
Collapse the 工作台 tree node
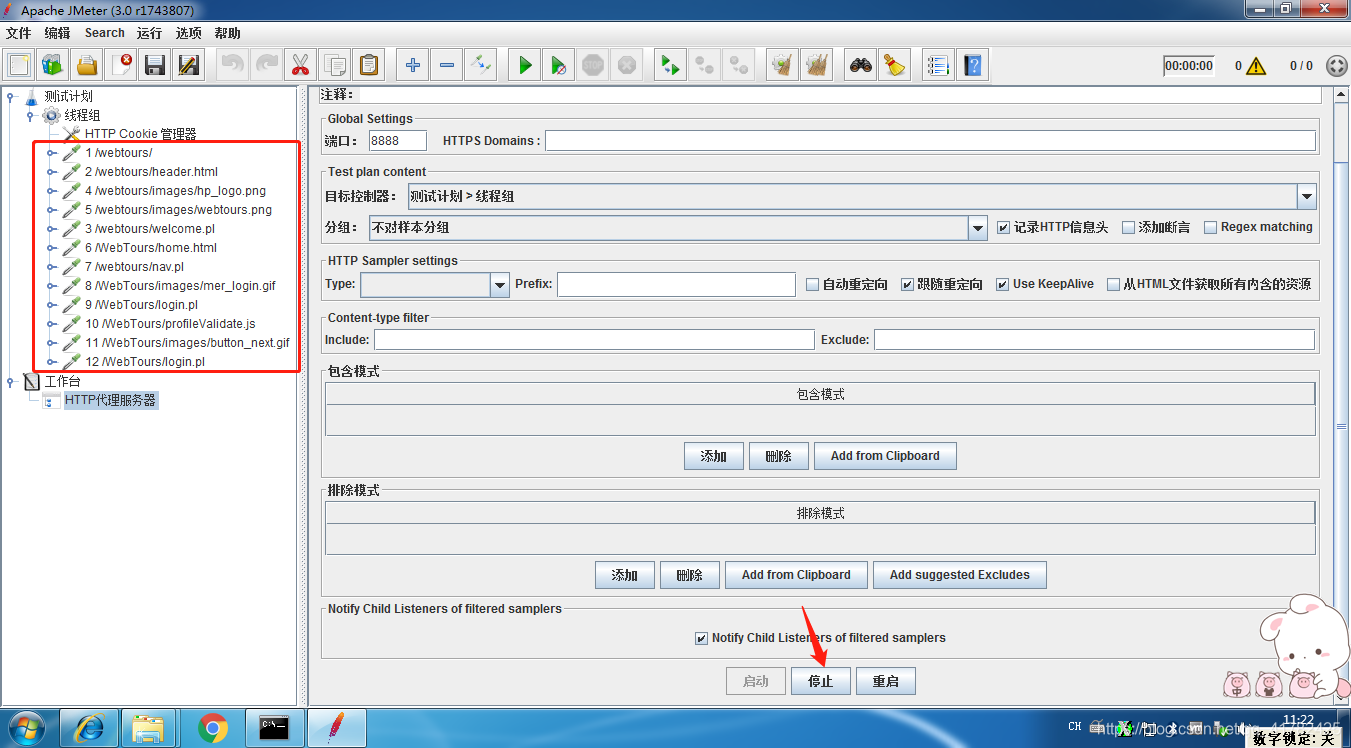tap(10, 382)
